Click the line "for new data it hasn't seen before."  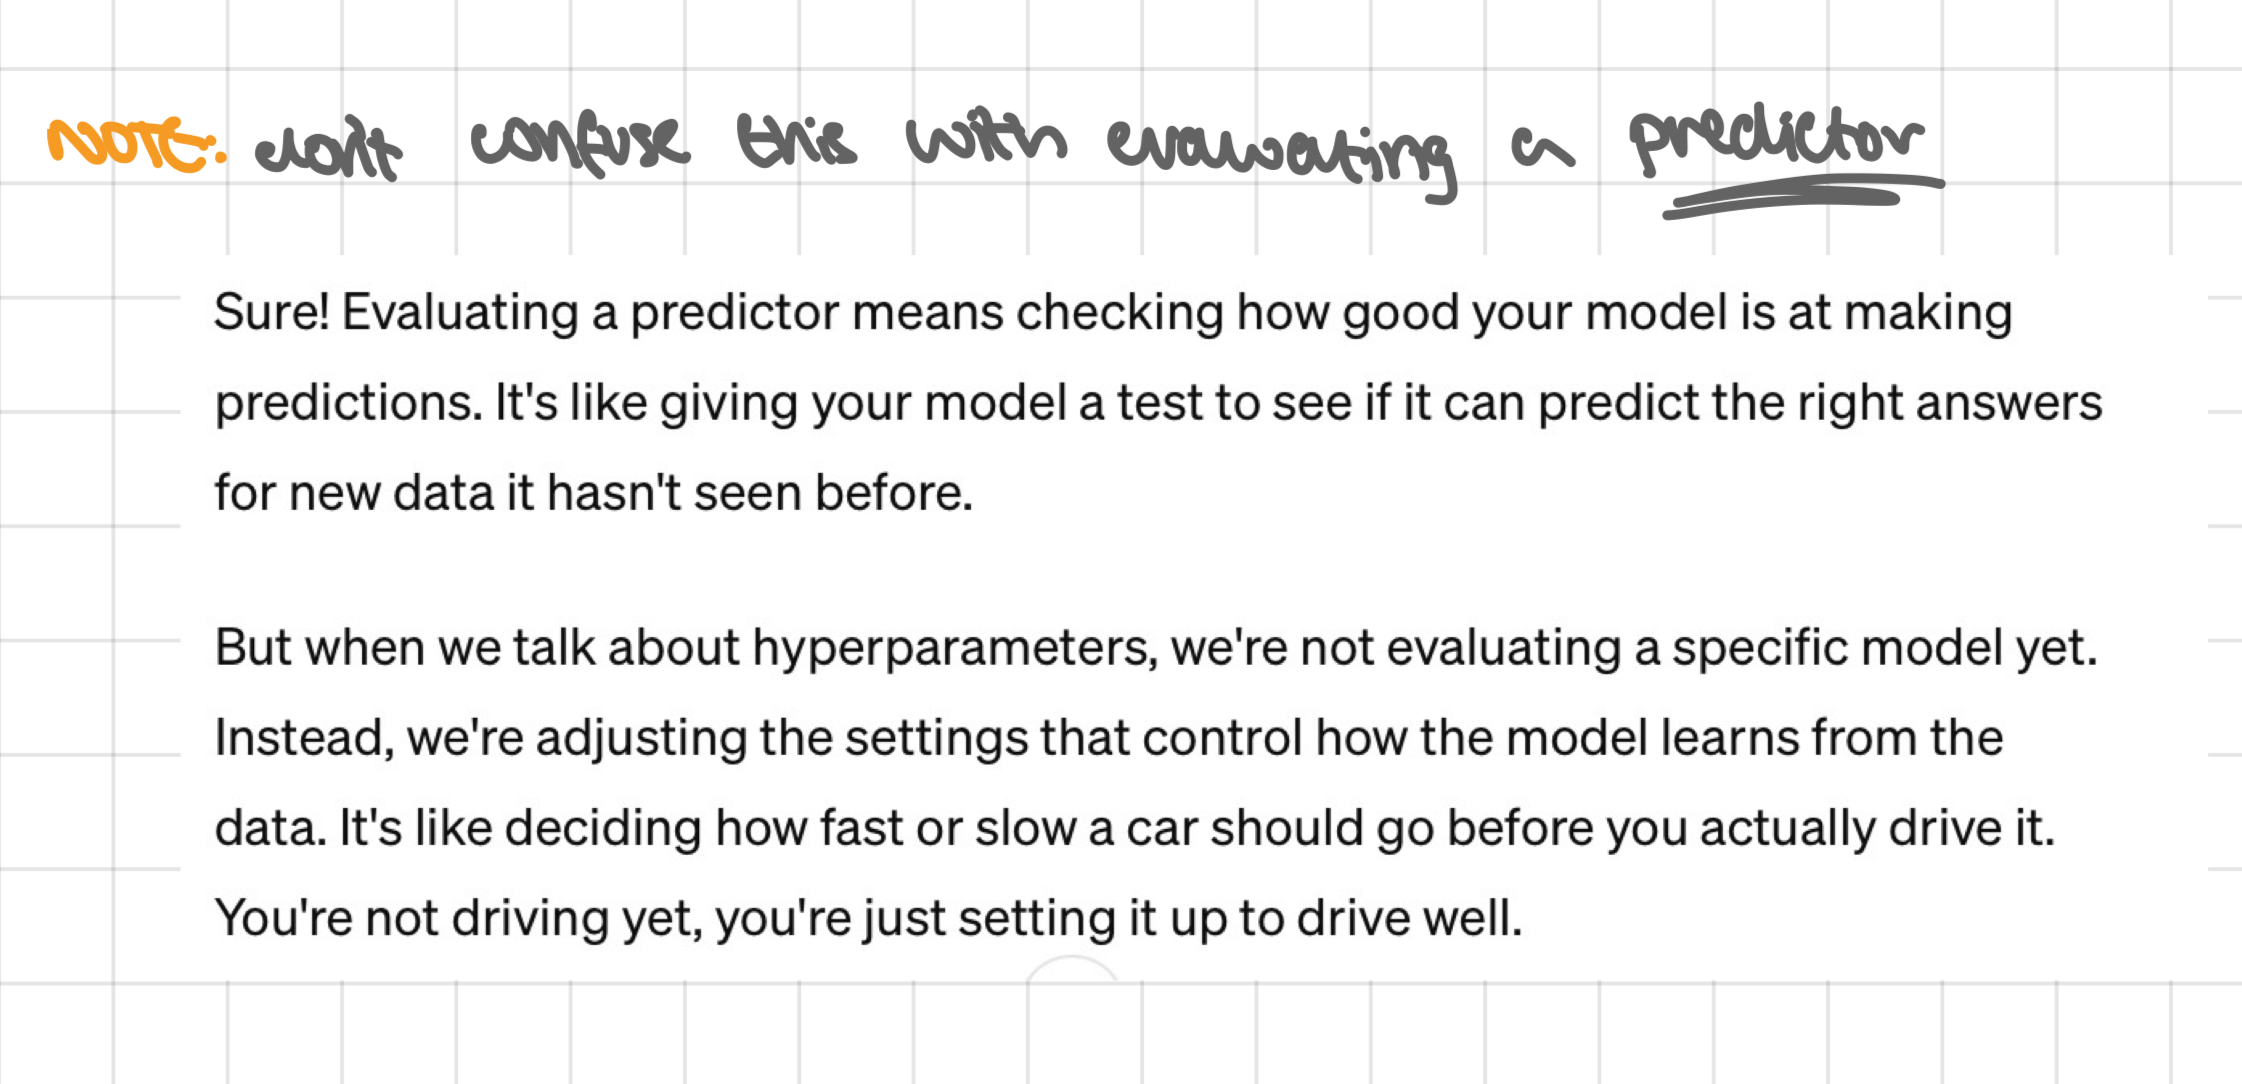[x=594, y=493]
